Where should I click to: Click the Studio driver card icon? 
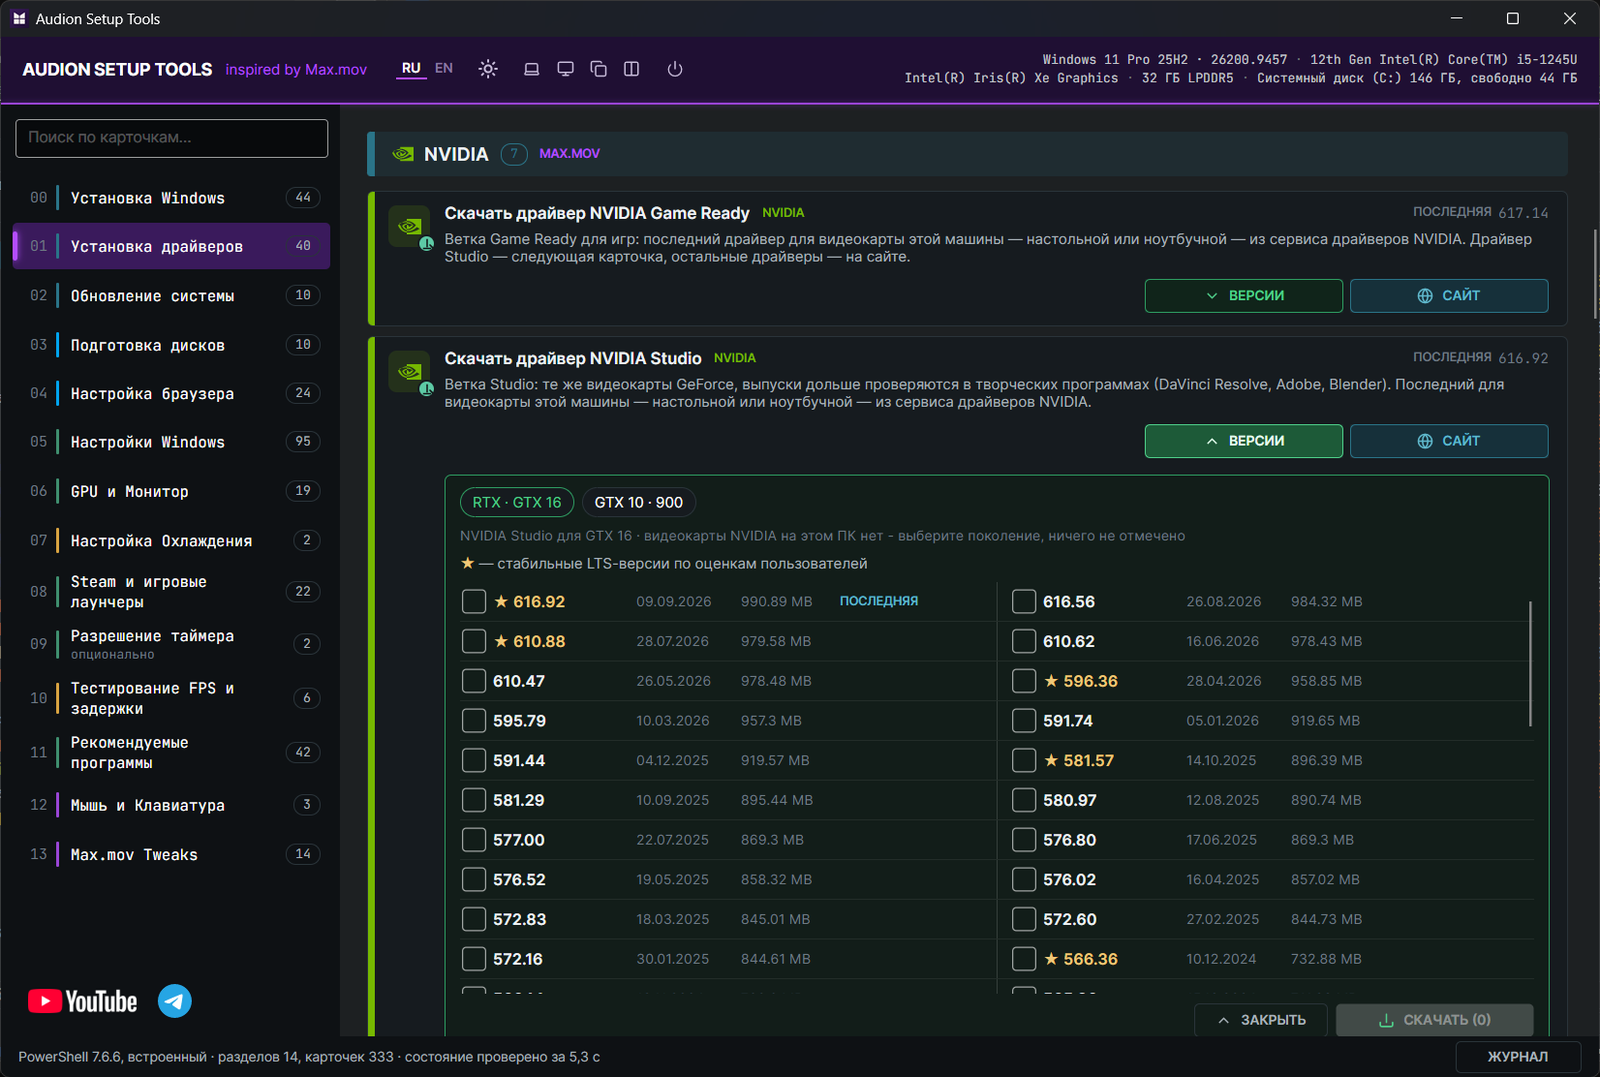pyautogui.click(x=409, y=372)
